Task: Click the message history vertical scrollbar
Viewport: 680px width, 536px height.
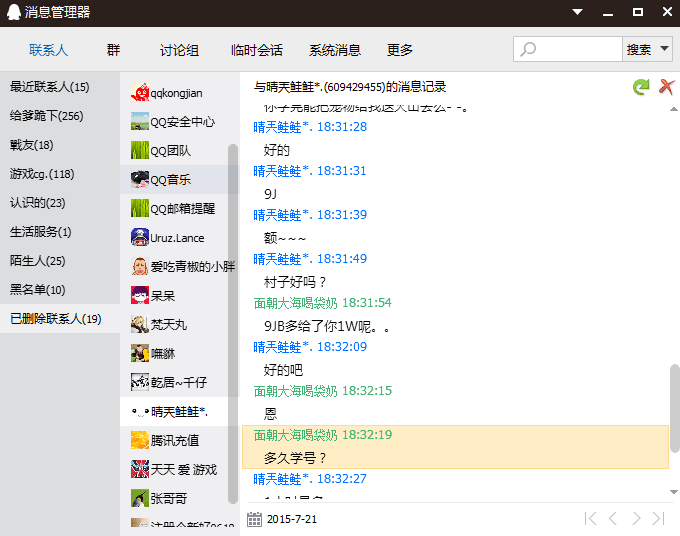Action: pyautogui.click(x=674, y=410)
